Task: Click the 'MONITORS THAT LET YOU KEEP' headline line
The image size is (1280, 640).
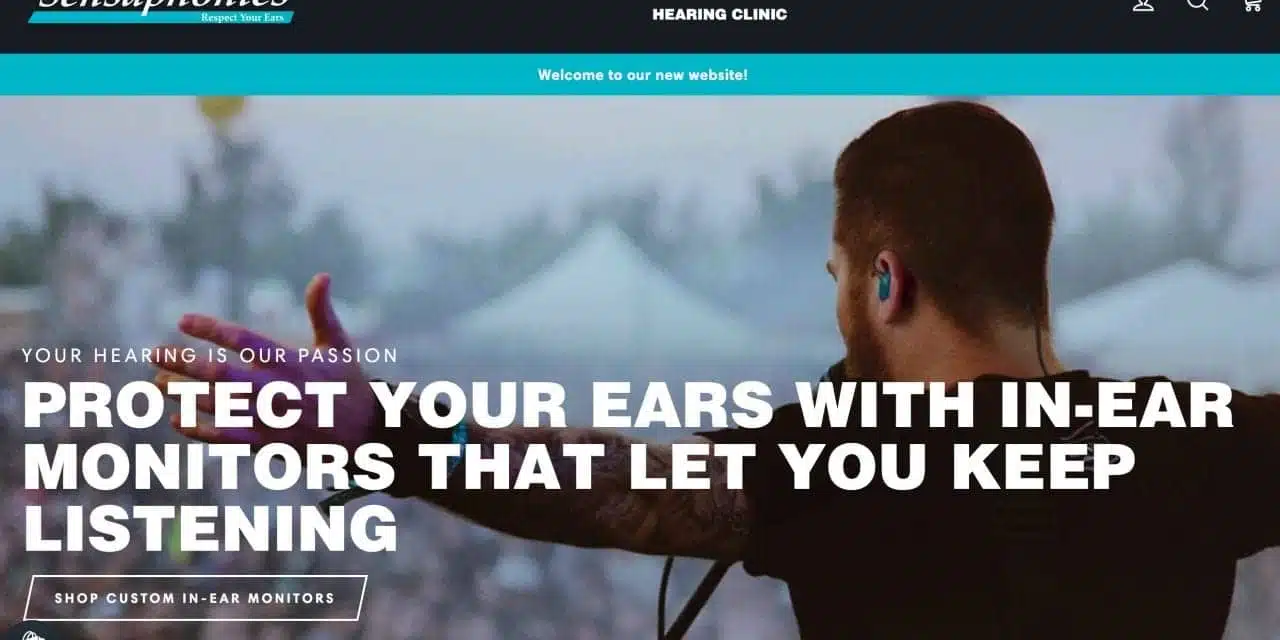Action: (x=579, y=467)
